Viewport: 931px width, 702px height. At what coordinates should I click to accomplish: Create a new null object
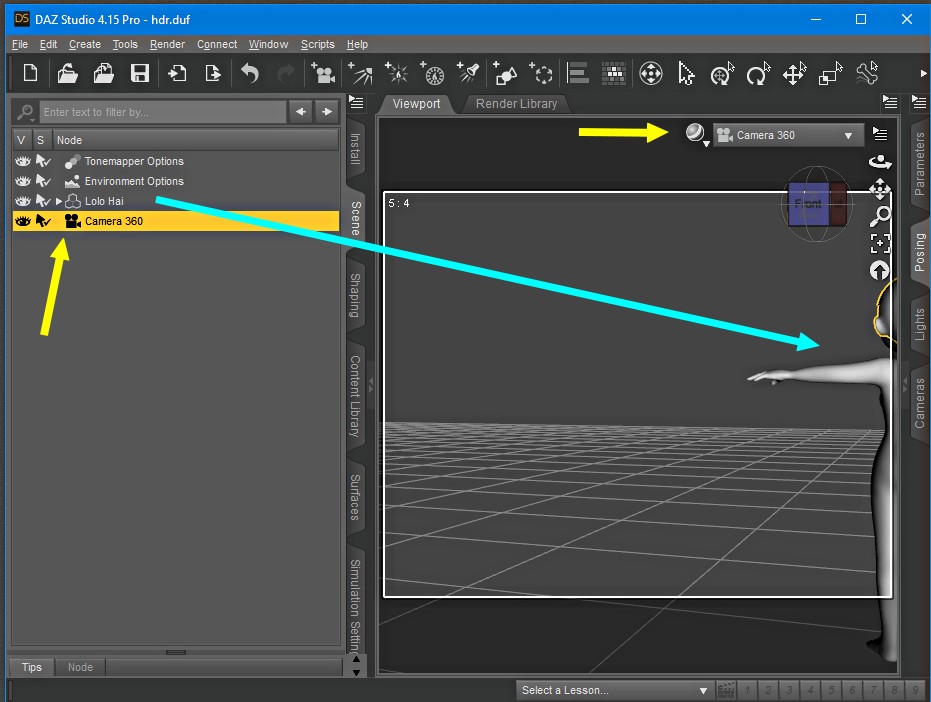(541, 74)
